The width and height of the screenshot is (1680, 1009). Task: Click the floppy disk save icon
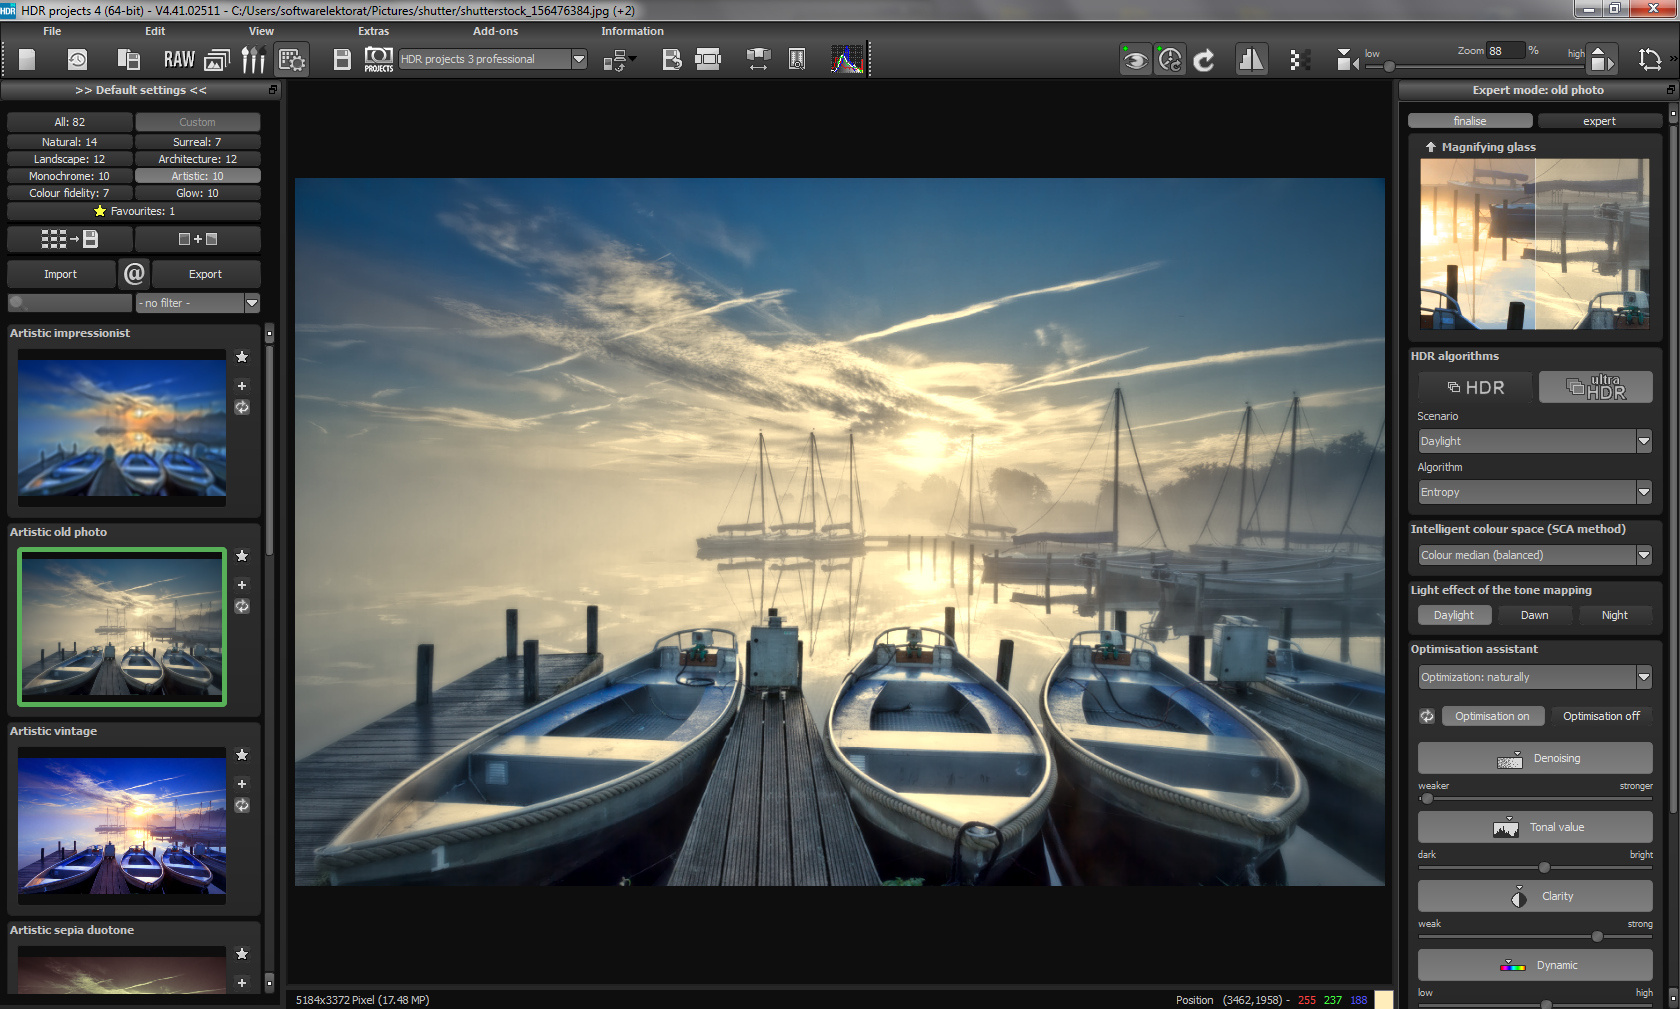(x=342, y=60)
